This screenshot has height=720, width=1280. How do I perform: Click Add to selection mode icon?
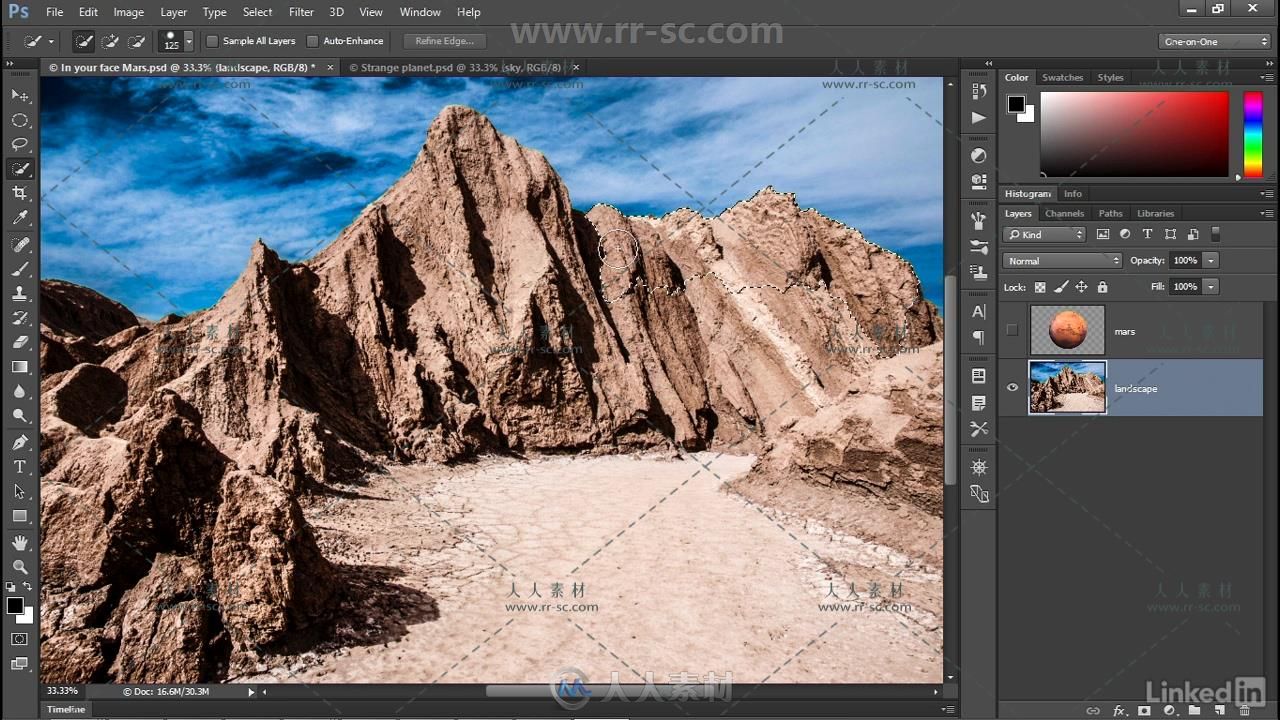coord(110,41)
